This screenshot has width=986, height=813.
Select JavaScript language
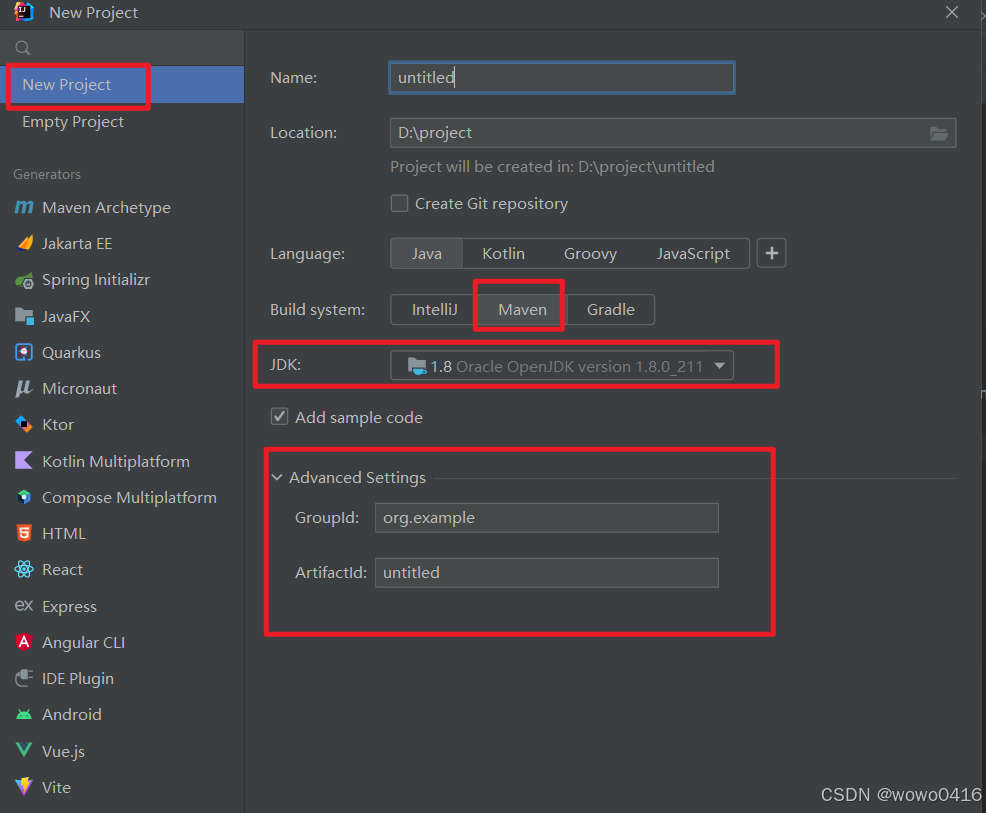tap(693, 253)
